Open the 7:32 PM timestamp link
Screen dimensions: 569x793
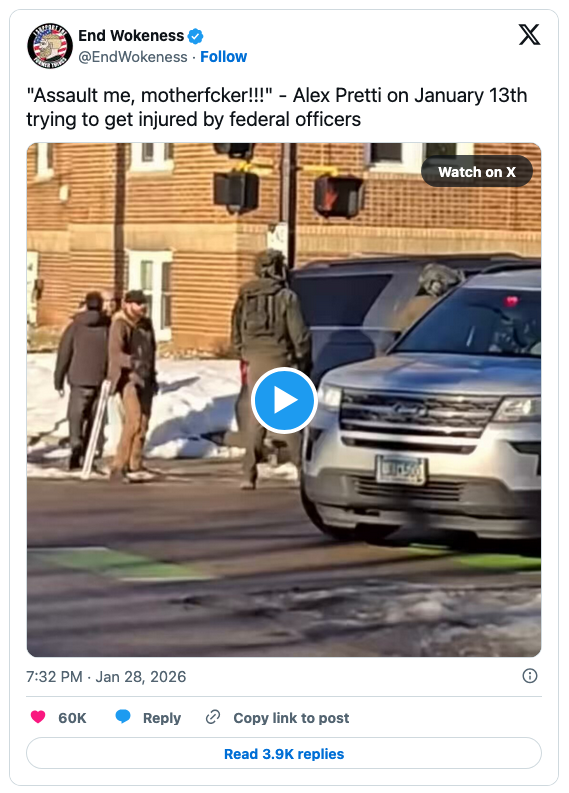click(x=54, y=677)
